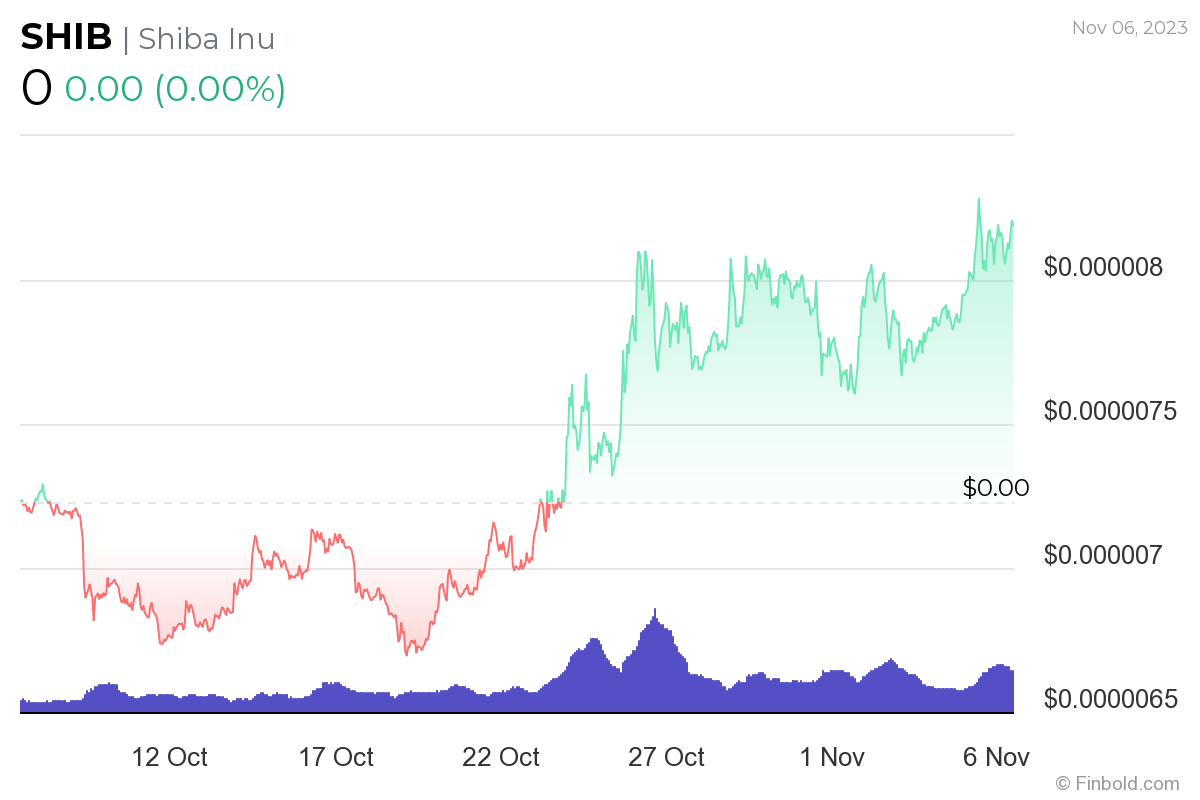Click the $0.0000075 price axis label
Viewport: 1200px width, 800px height.
point(1110,411)
